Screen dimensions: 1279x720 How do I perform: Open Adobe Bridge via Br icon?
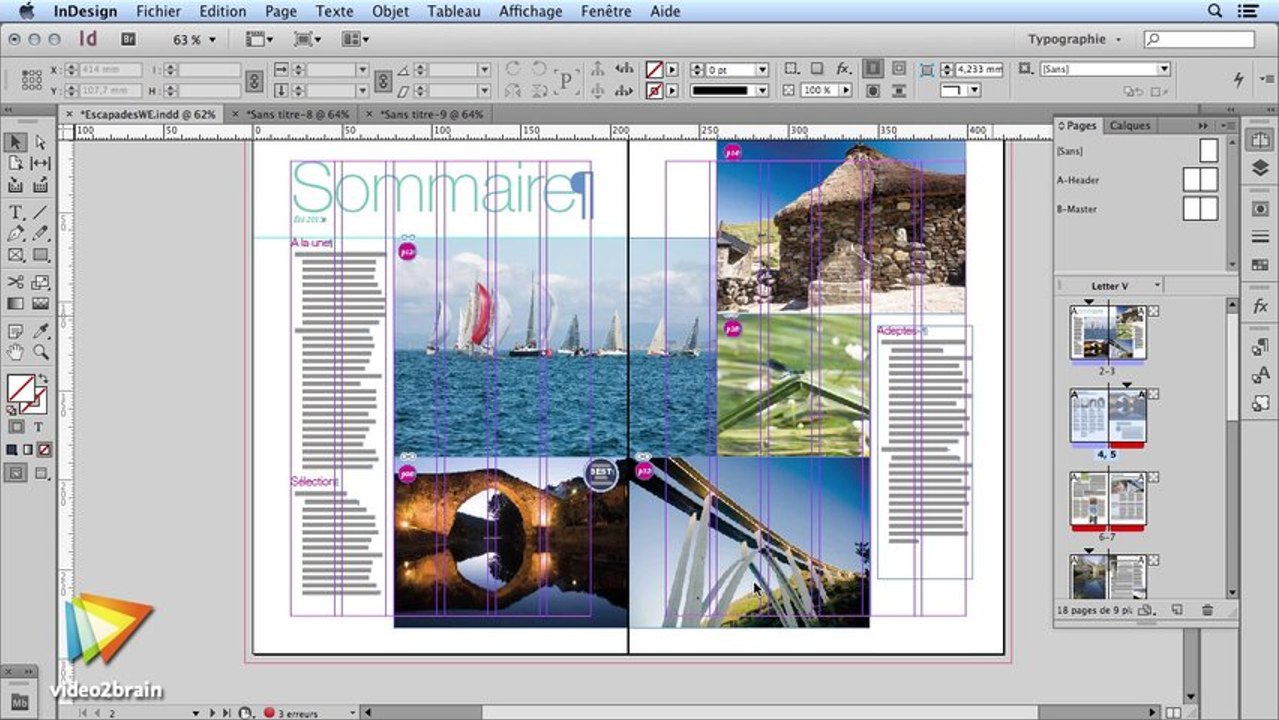[128, 39]
